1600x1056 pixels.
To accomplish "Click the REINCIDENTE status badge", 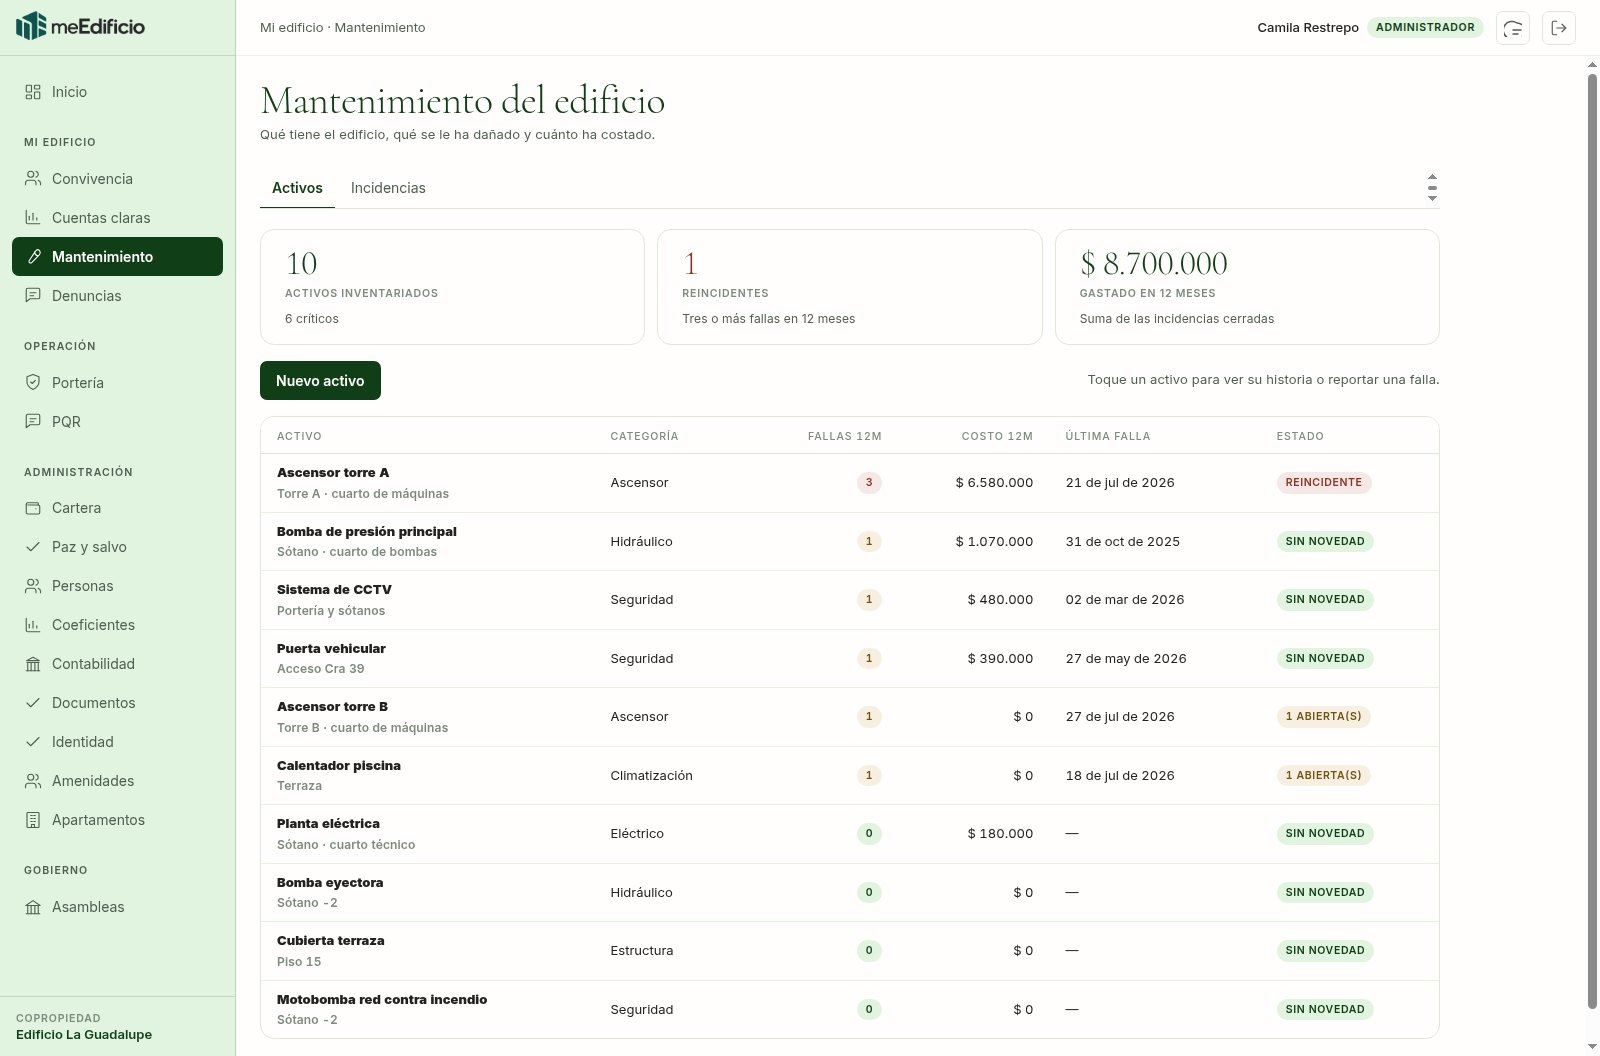I will (x=1324, y=483).
